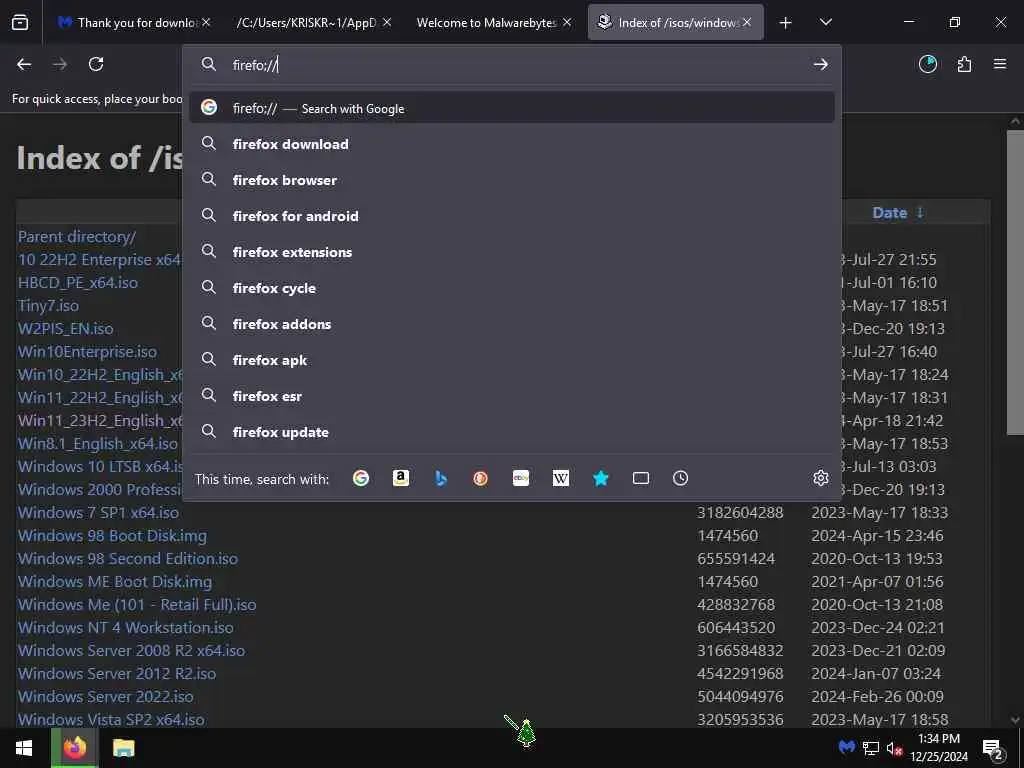Open Windows 98 Boot Disk.img link
The width and height of the screenshot is (1024, 768).
click(x=112, y=536)
